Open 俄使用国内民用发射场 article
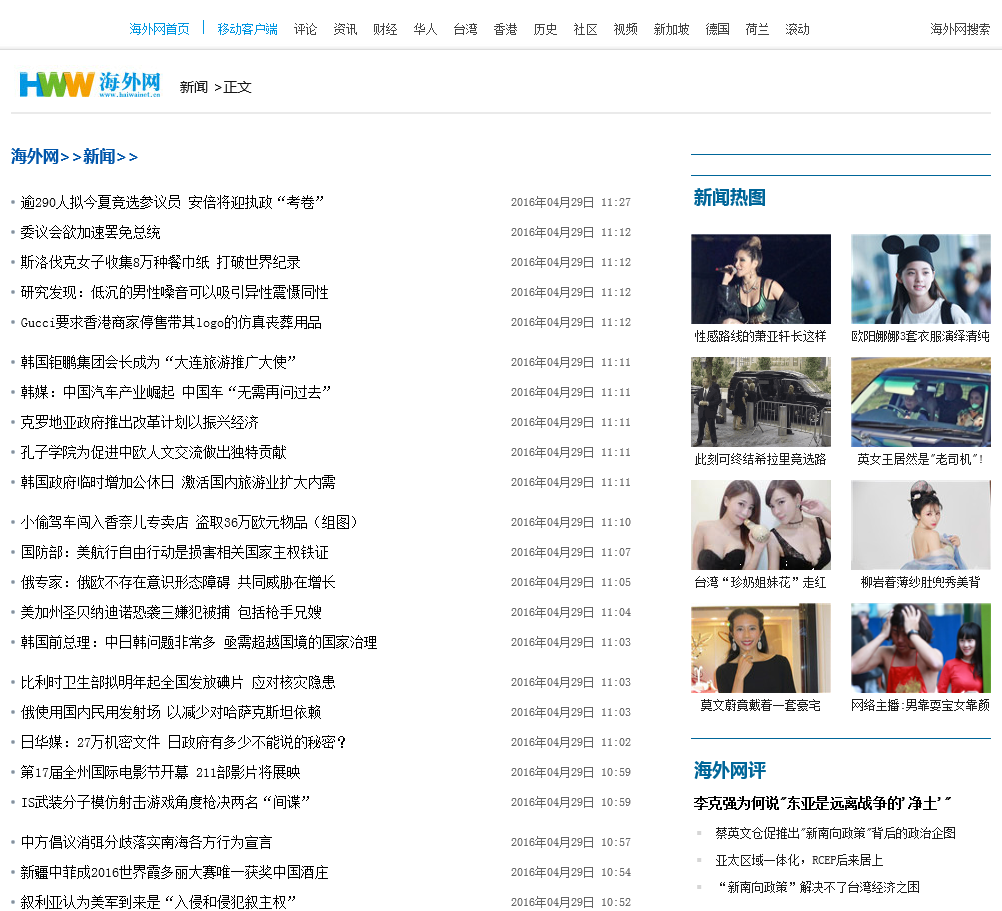Image resolution: width=1002 pixels, height=911 pixels. point(171,712)
